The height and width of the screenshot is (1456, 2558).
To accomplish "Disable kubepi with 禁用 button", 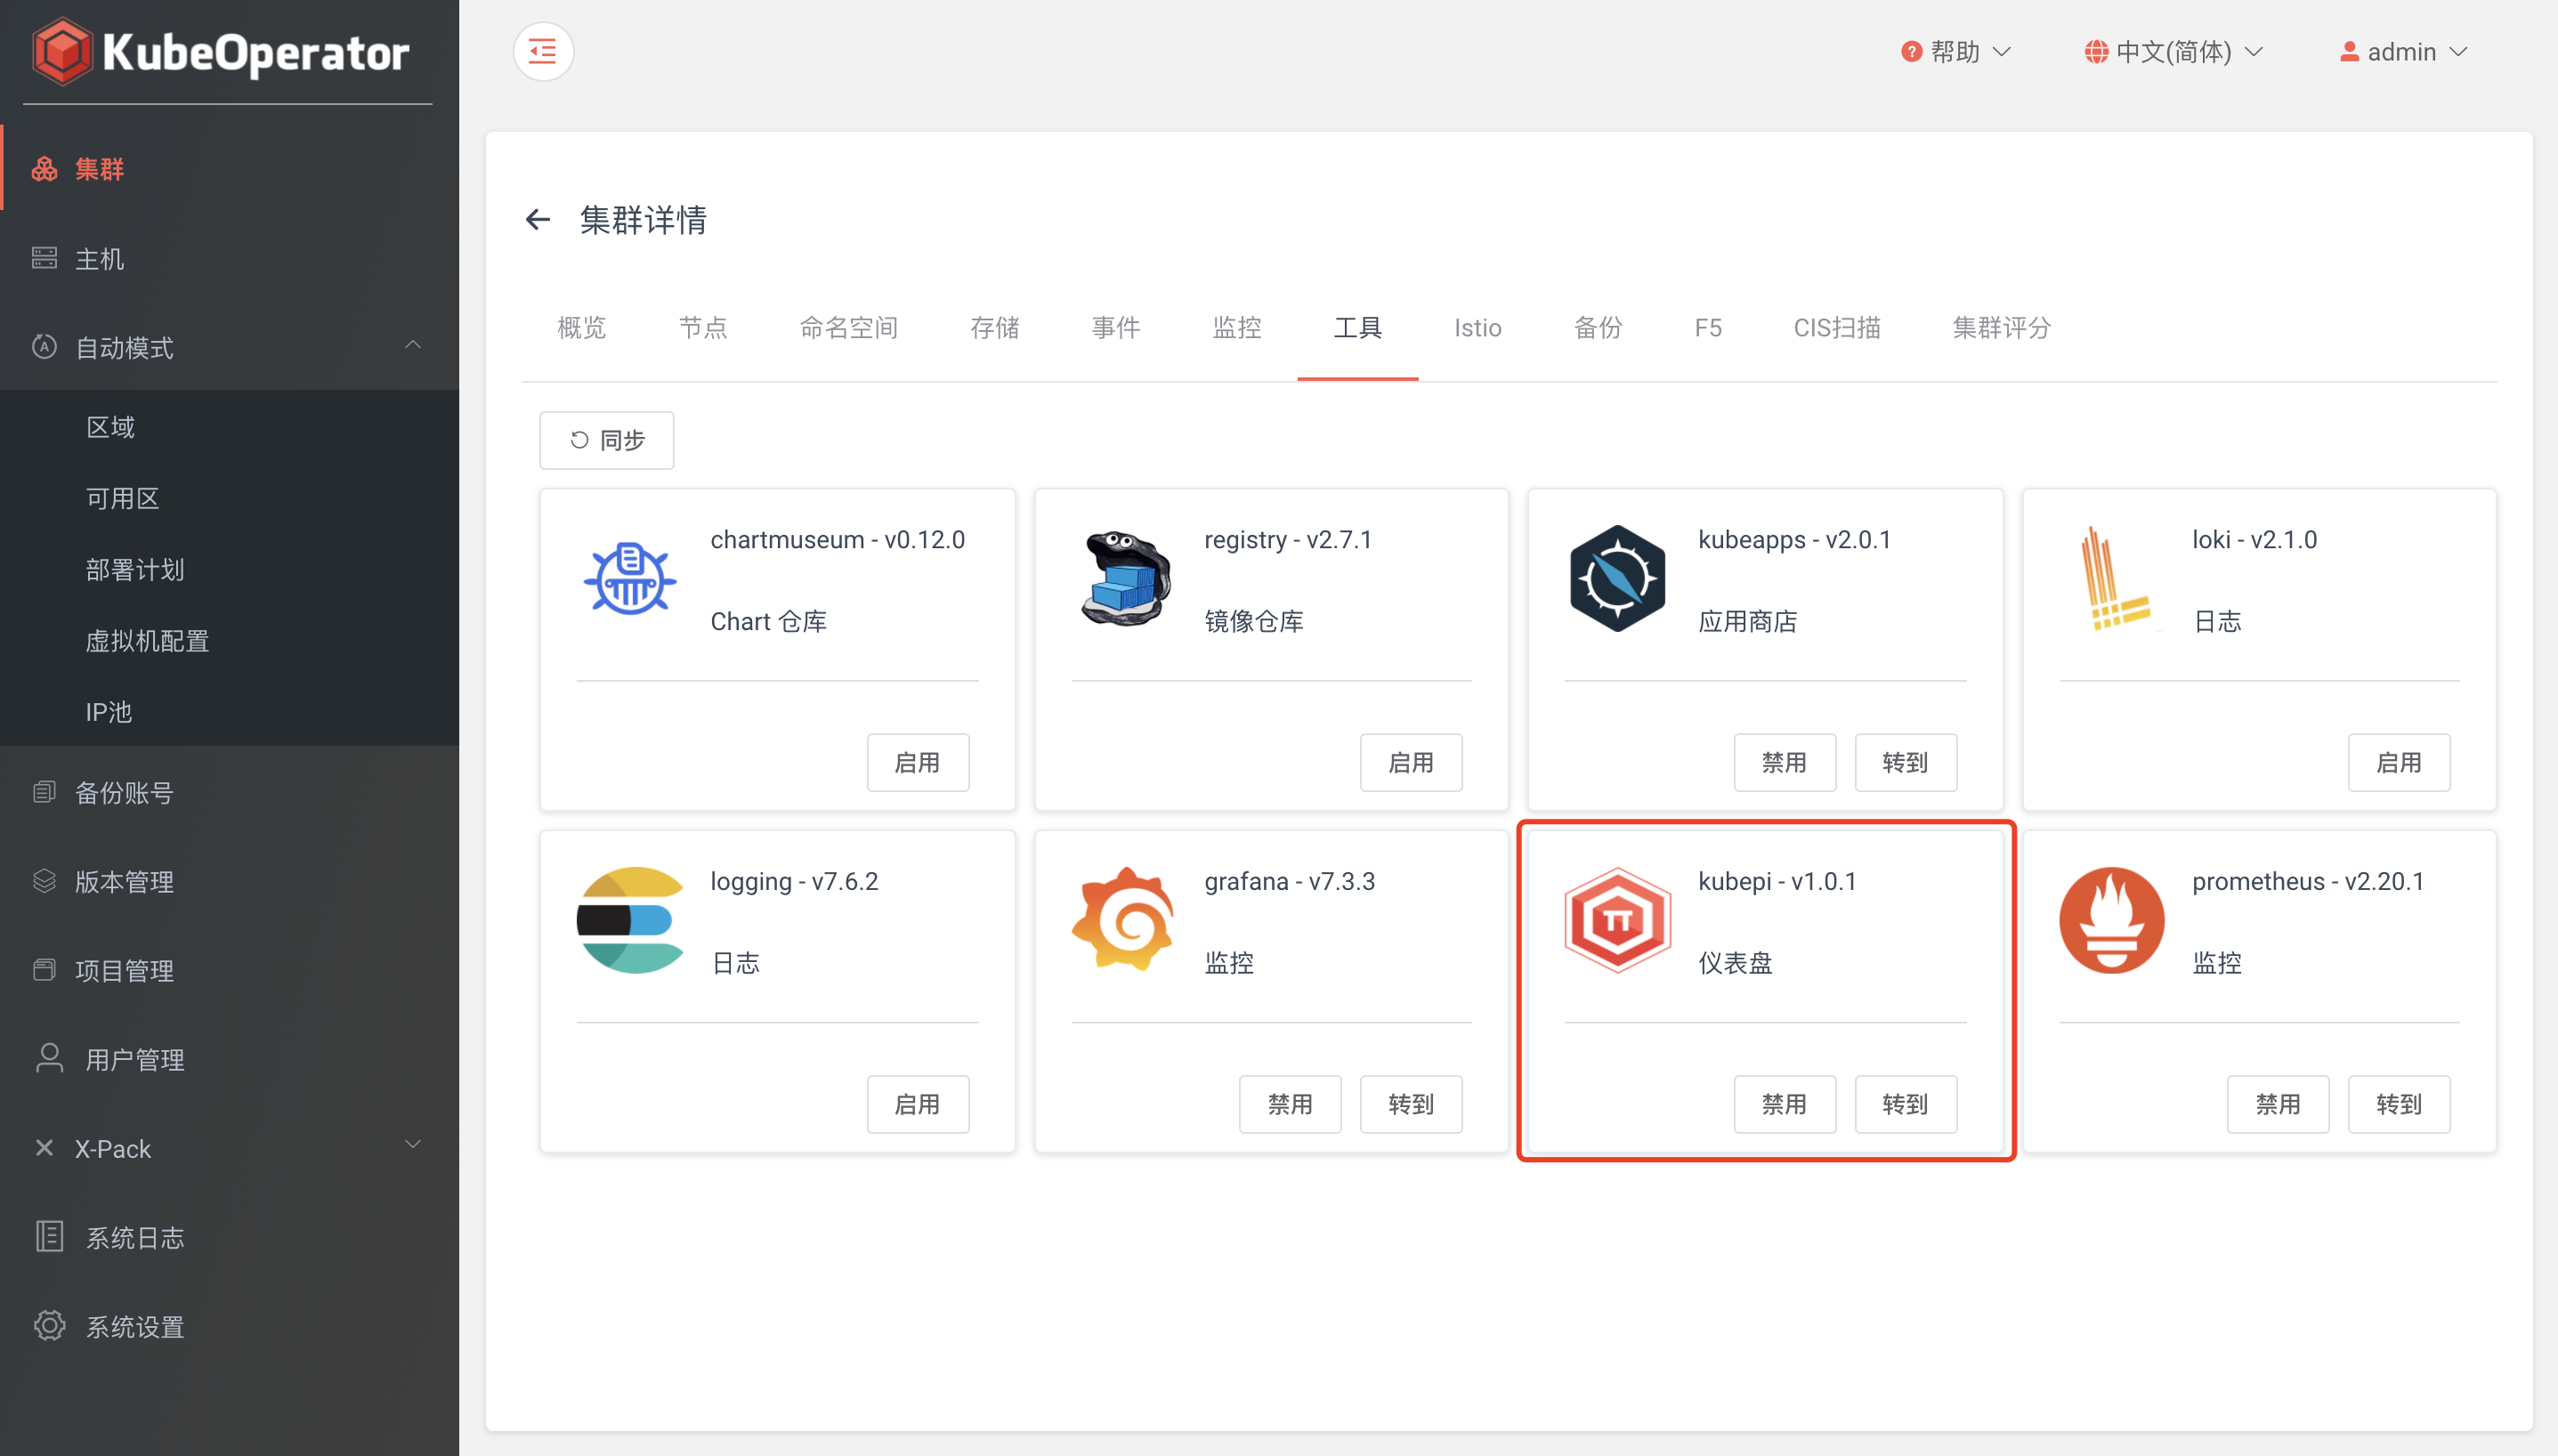I will pyautogui.click(x=1785, y=1104).
